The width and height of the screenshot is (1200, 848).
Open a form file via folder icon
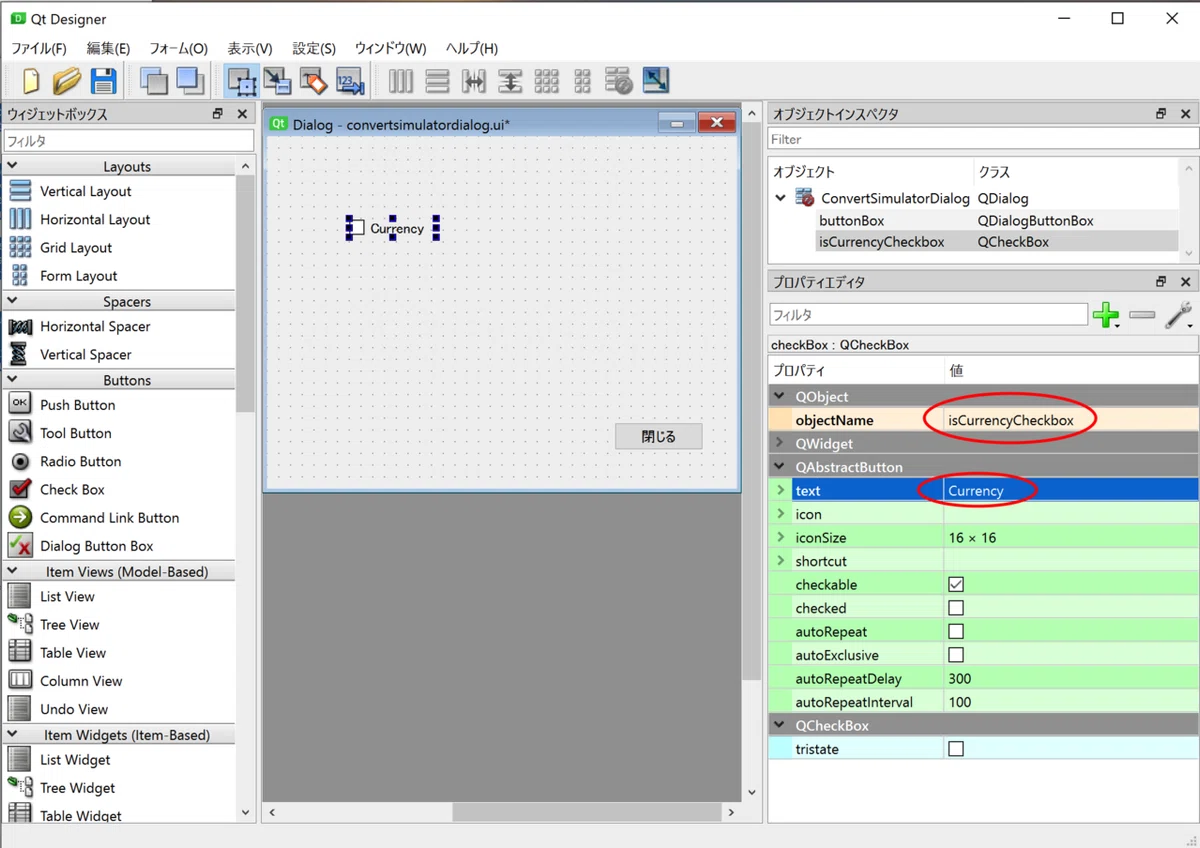(66, 81)
